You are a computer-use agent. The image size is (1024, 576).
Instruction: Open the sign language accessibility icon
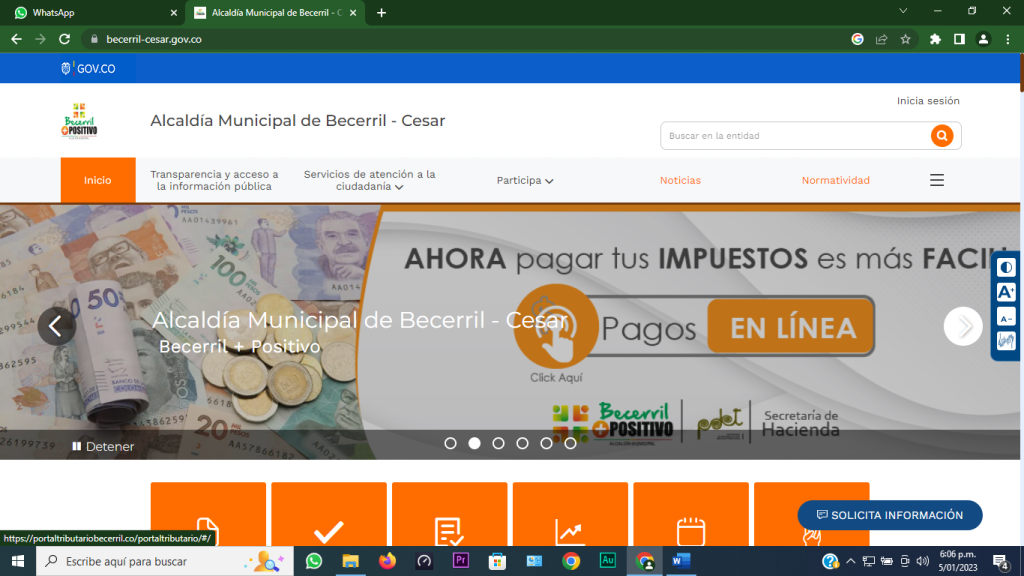pos(1006,342)
